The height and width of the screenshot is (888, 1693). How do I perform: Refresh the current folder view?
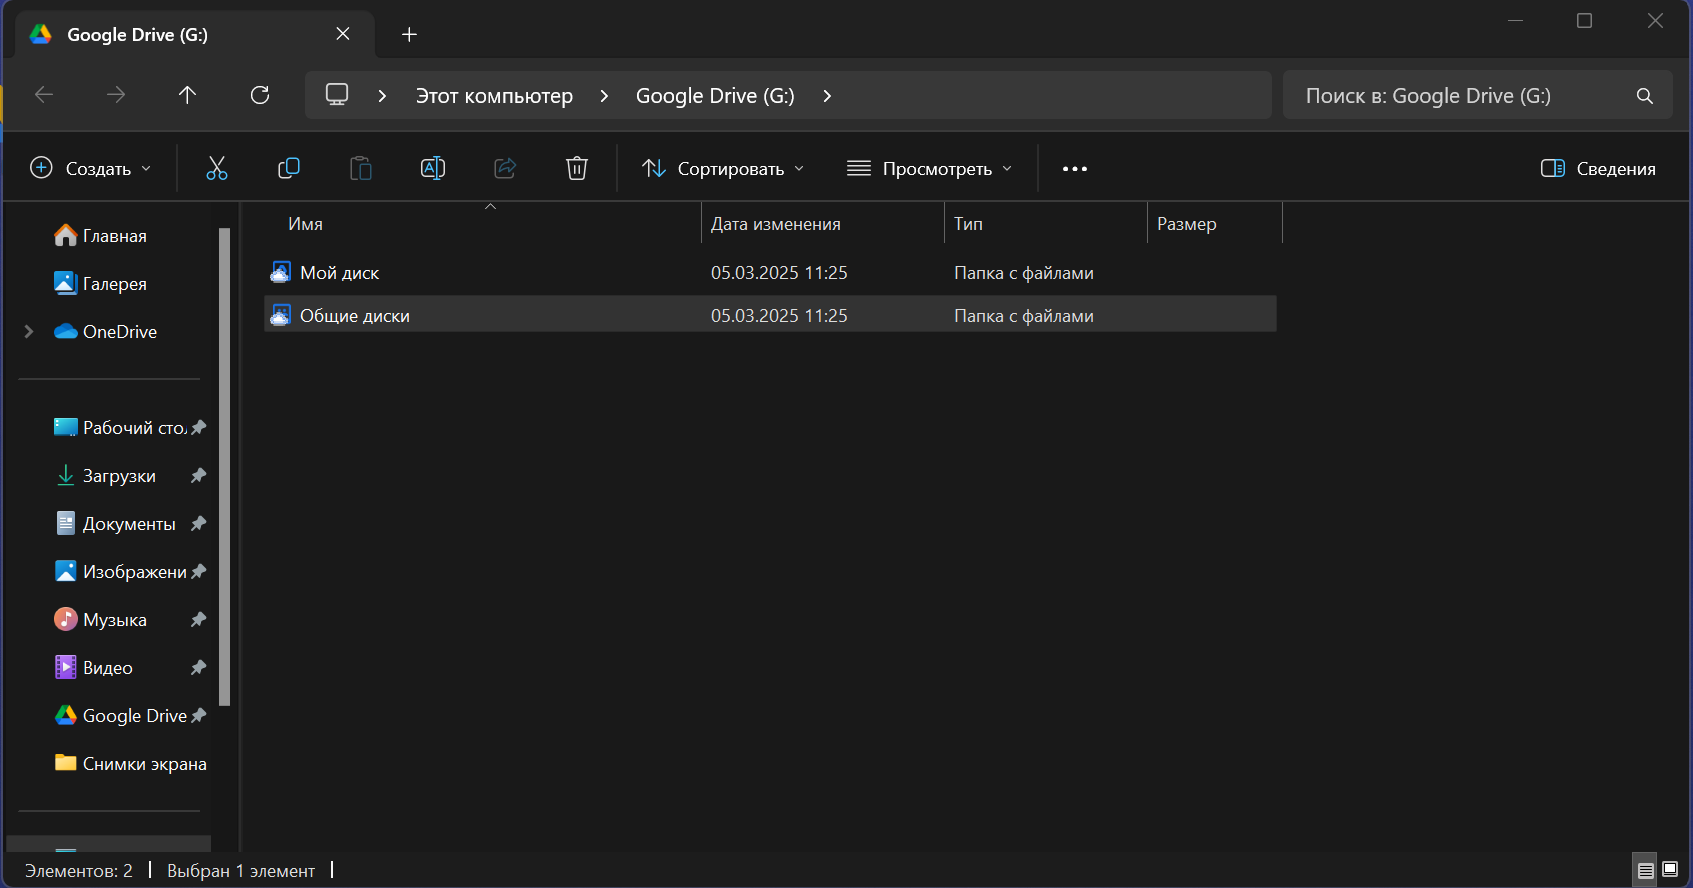tap(260, 95)
